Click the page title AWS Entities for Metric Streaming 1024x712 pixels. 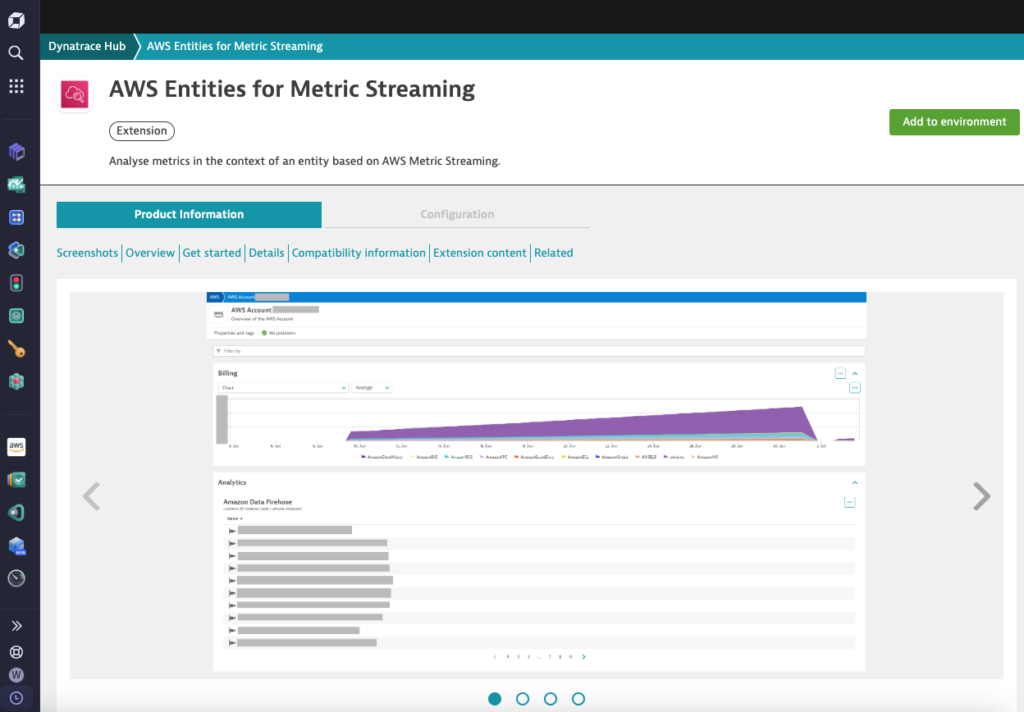[x=292, y=89]
